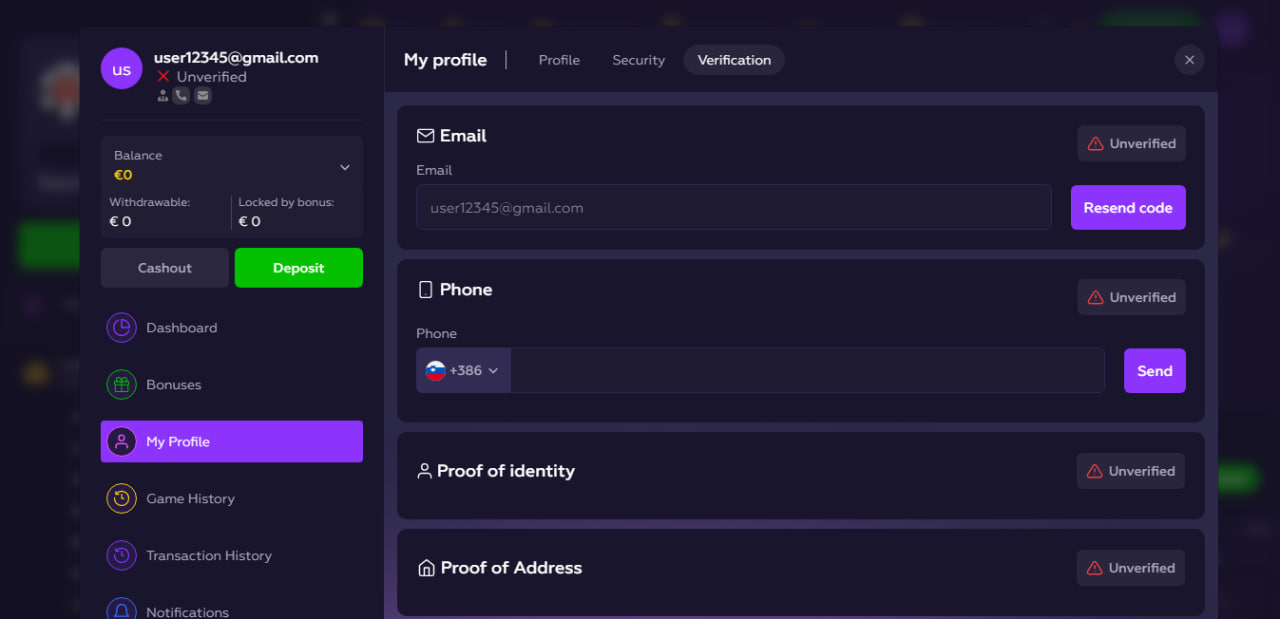Expand the Proof of identity section
The width and height of the screenshot is (1280, 619).
pos(801,471)
